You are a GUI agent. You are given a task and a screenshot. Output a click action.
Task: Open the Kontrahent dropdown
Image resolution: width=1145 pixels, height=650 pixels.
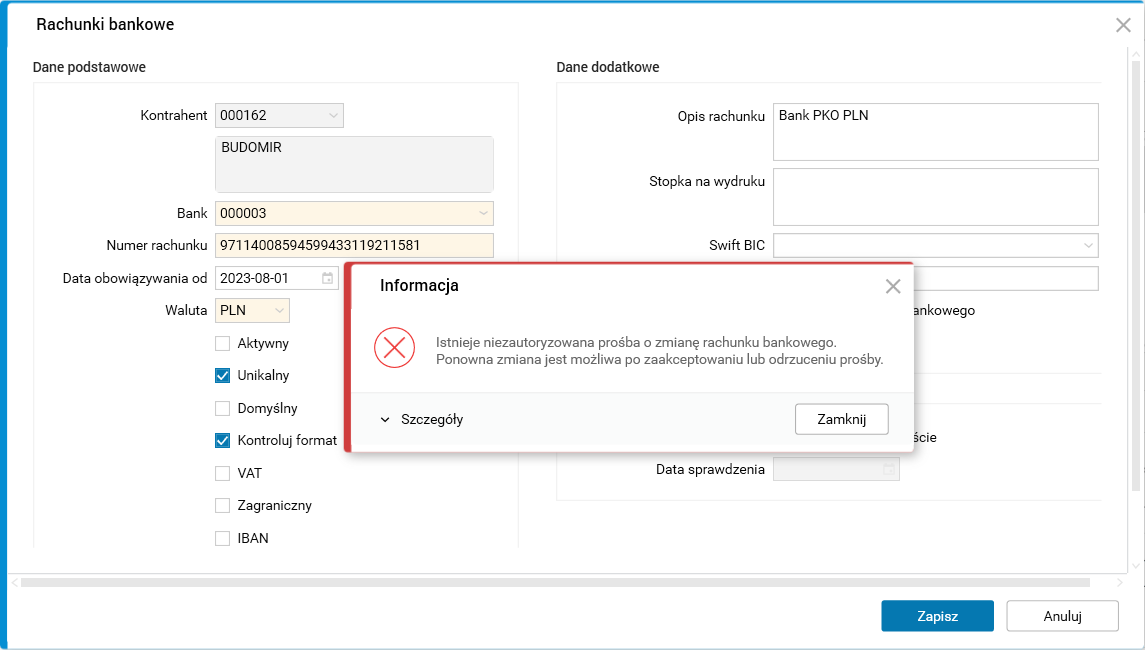click(x=333, y=116)
